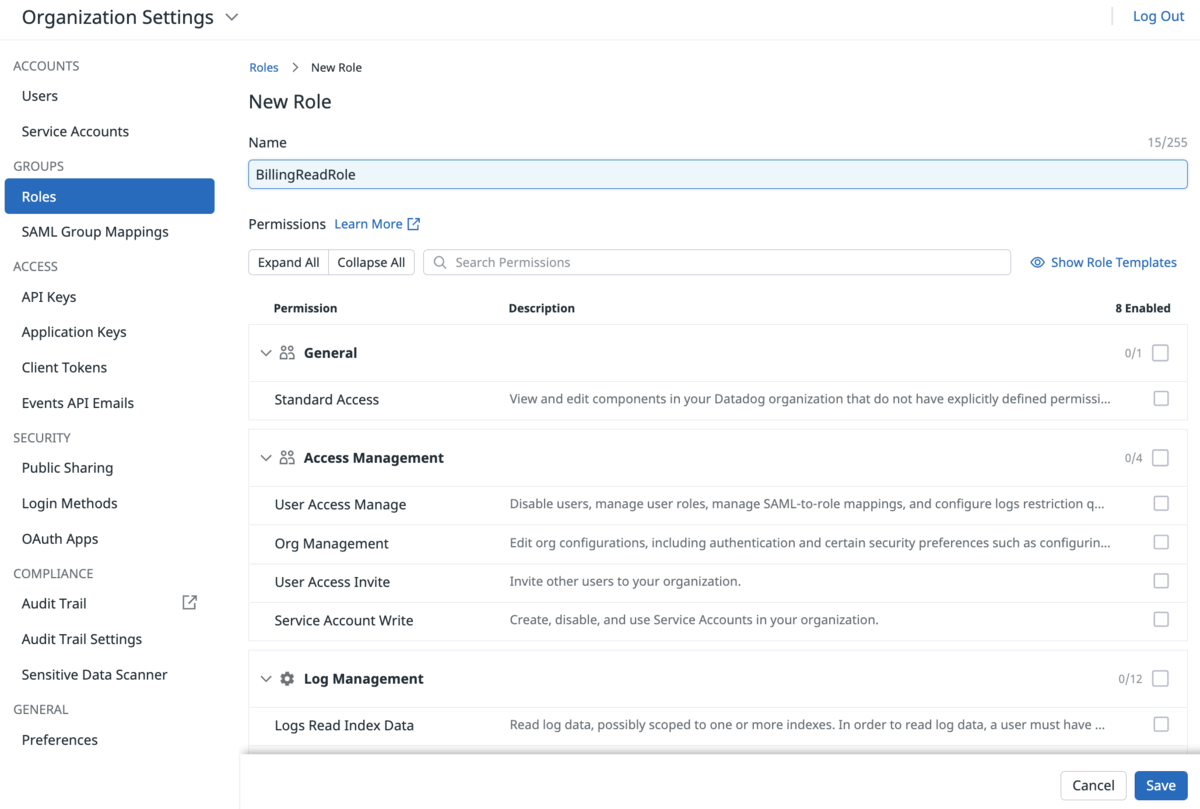Image resolution: width=1200 pixels, height=809 pixels.
Task: Enable all General permissions checkbox
Action: point(1160,353)
